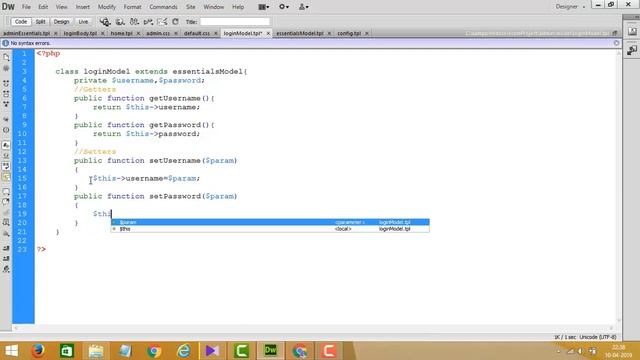The image size is (640, 360).
Task: Open the Open Documents list icon
Action: 6,57
